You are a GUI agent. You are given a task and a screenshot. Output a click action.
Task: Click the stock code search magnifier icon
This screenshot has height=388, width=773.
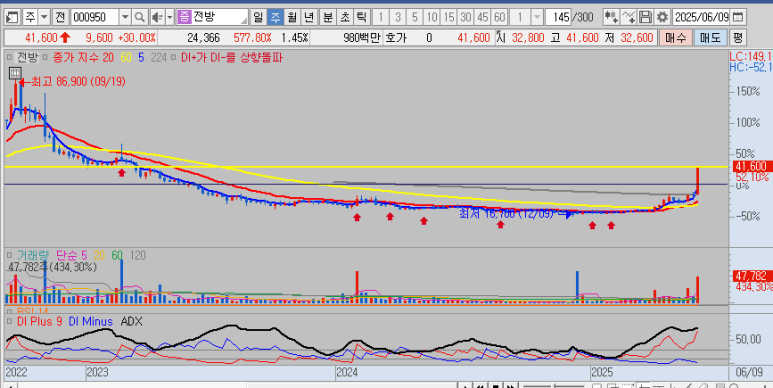pyautogui.click(x=140, y=18)
